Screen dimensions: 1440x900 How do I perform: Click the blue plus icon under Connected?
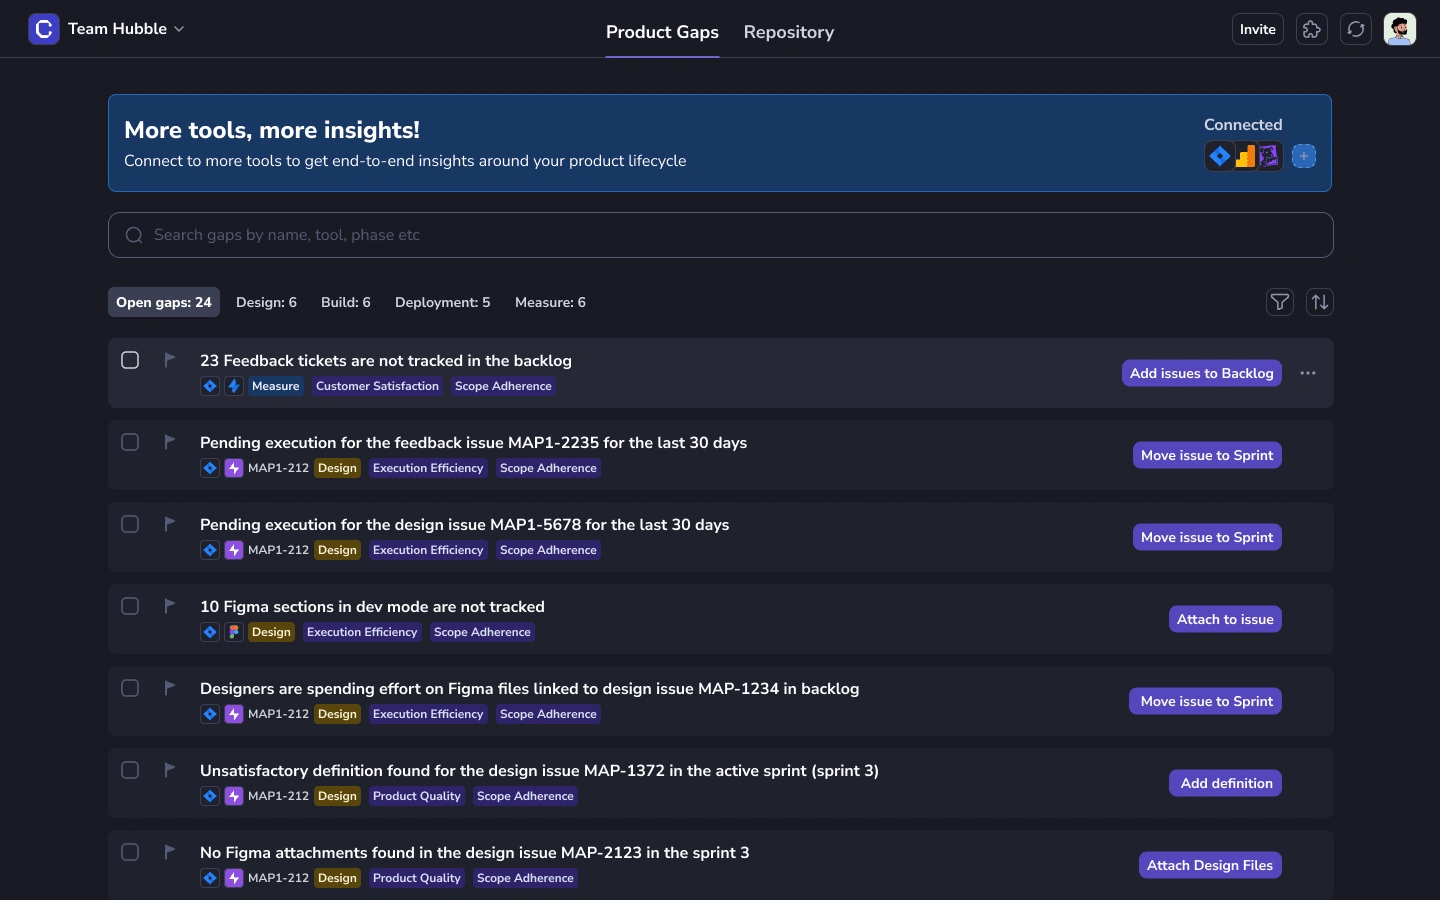(1304, 156)
